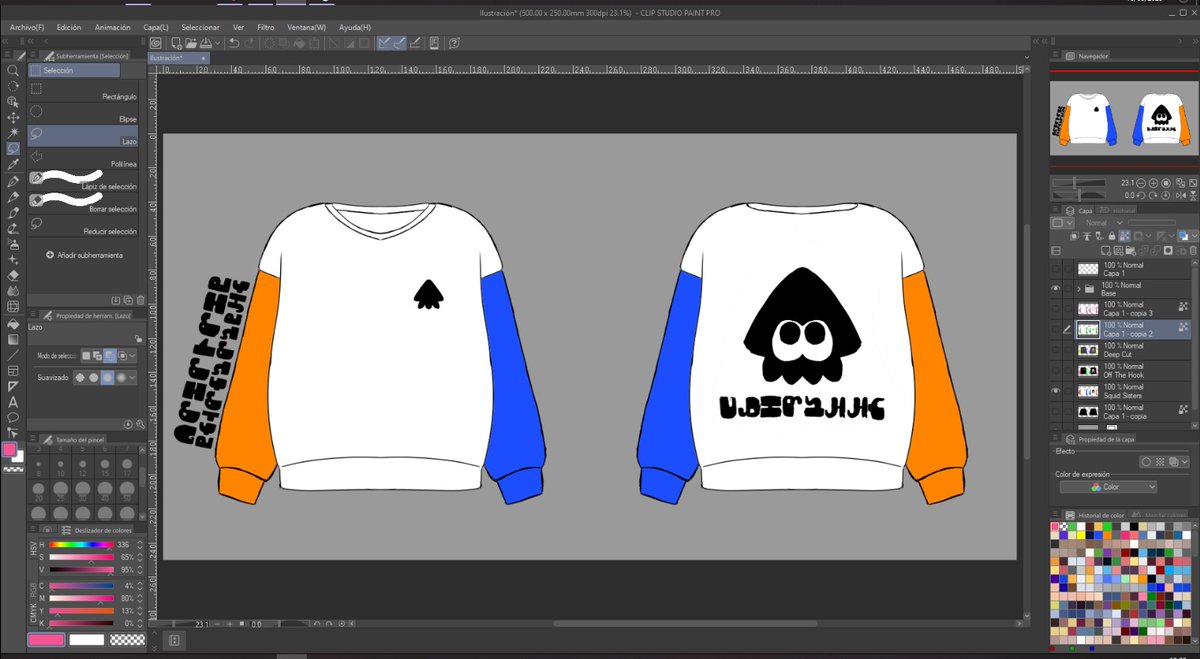Select the Zoom magnifier tool

[13, 71]
